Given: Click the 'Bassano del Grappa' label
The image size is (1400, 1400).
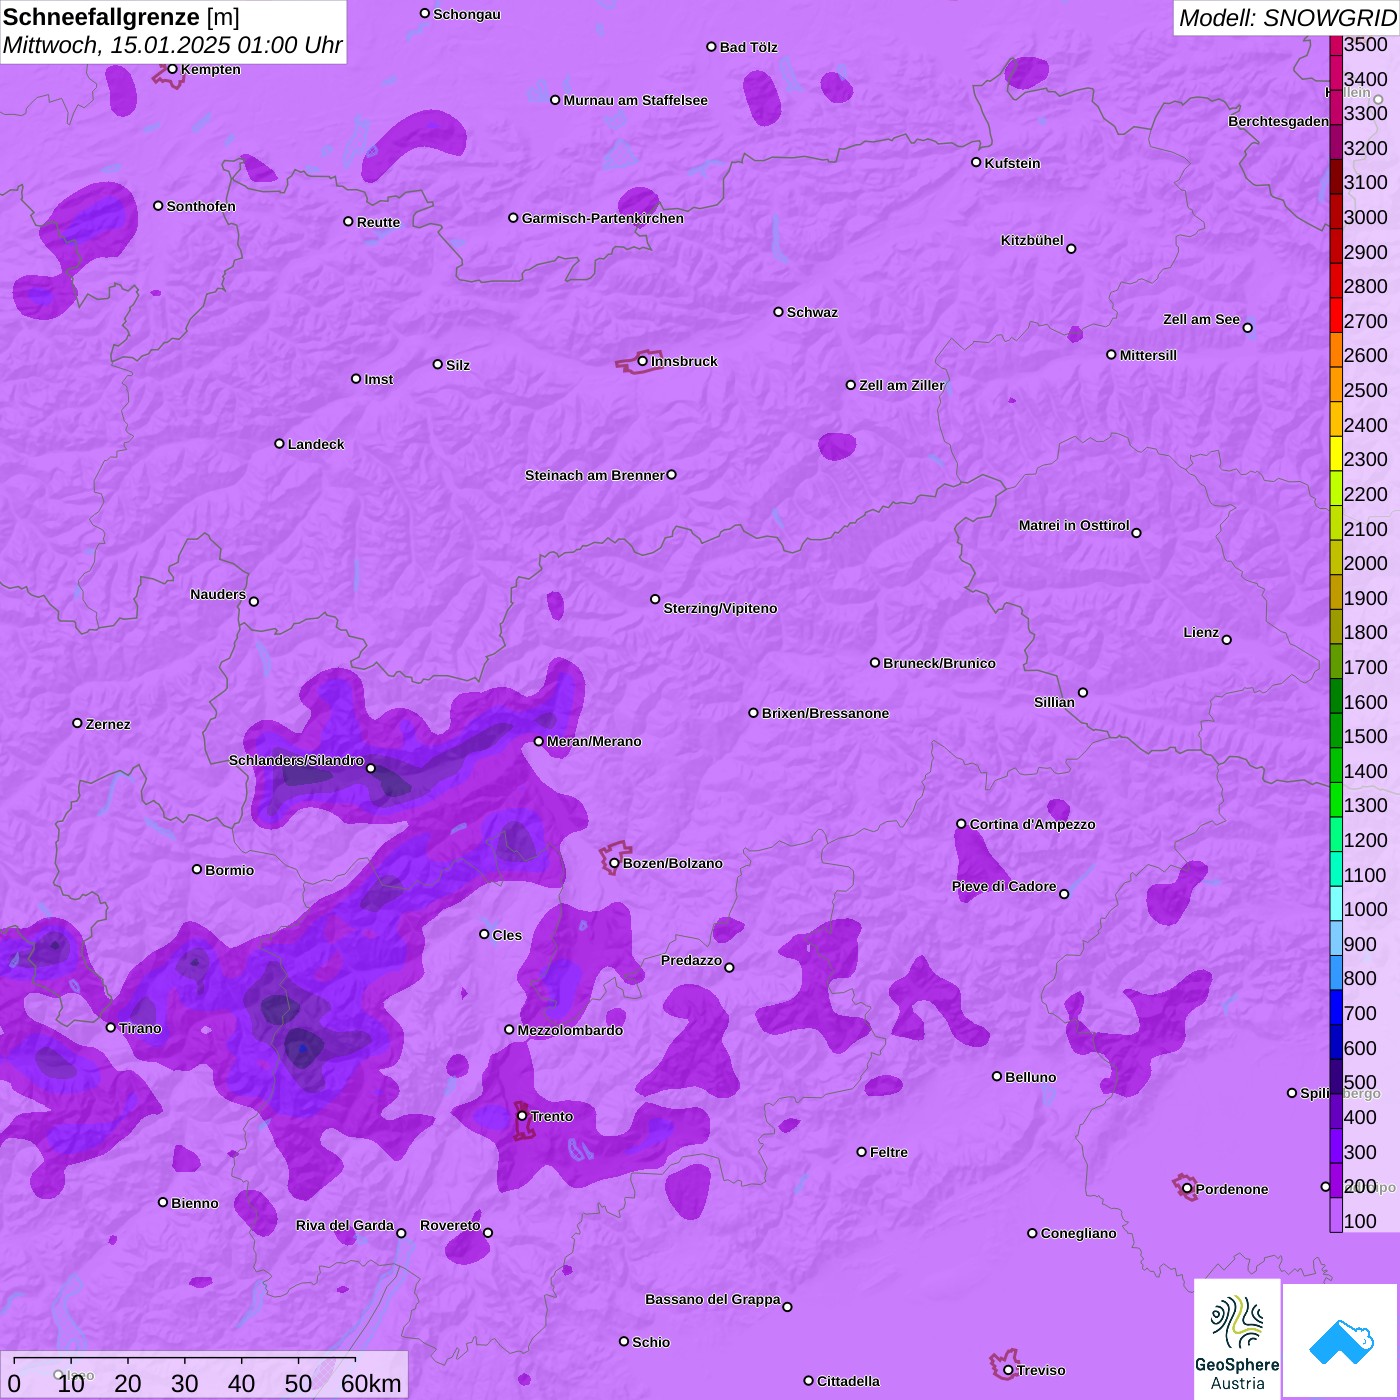Looking at the screenshot, I should 713,1299.
